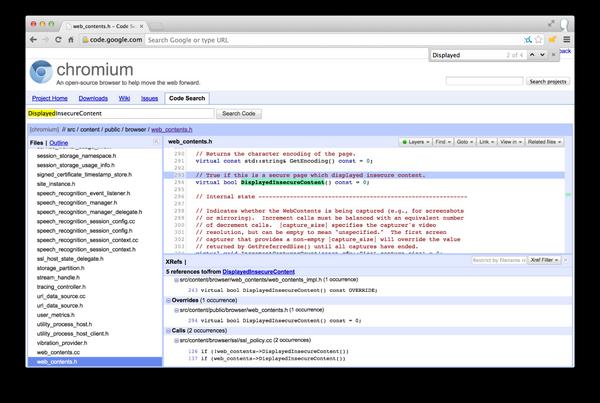Screen dimensions: 600x403
Task: Click highlighted DisplayedInsecureContent on line 294
Action: point(282,183)
